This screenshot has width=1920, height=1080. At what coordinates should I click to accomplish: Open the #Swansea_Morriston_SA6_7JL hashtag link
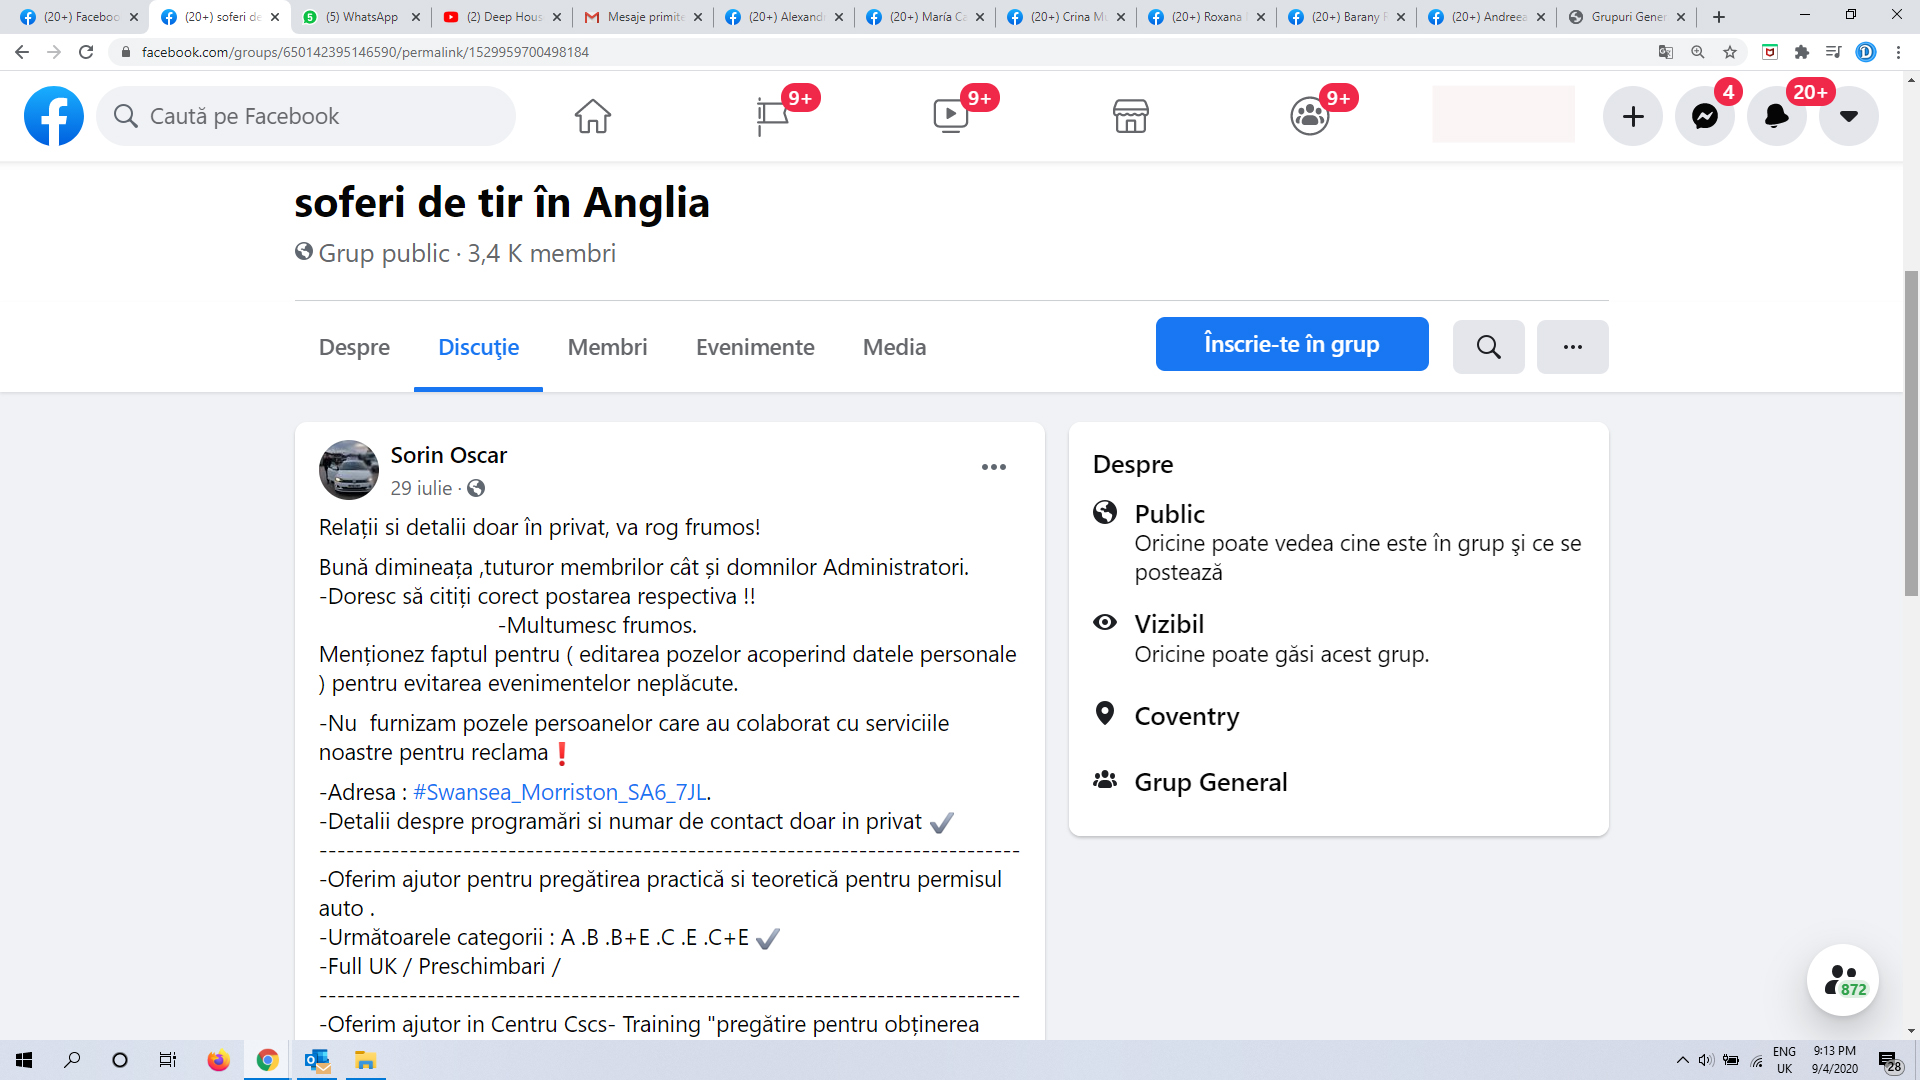pyautogui.click(x=560, y=792)
